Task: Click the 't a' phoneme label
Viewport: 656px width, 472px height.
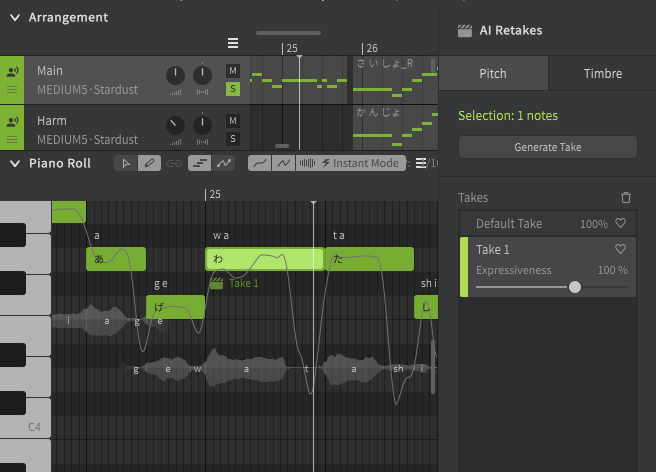Action: click(339, 236)
